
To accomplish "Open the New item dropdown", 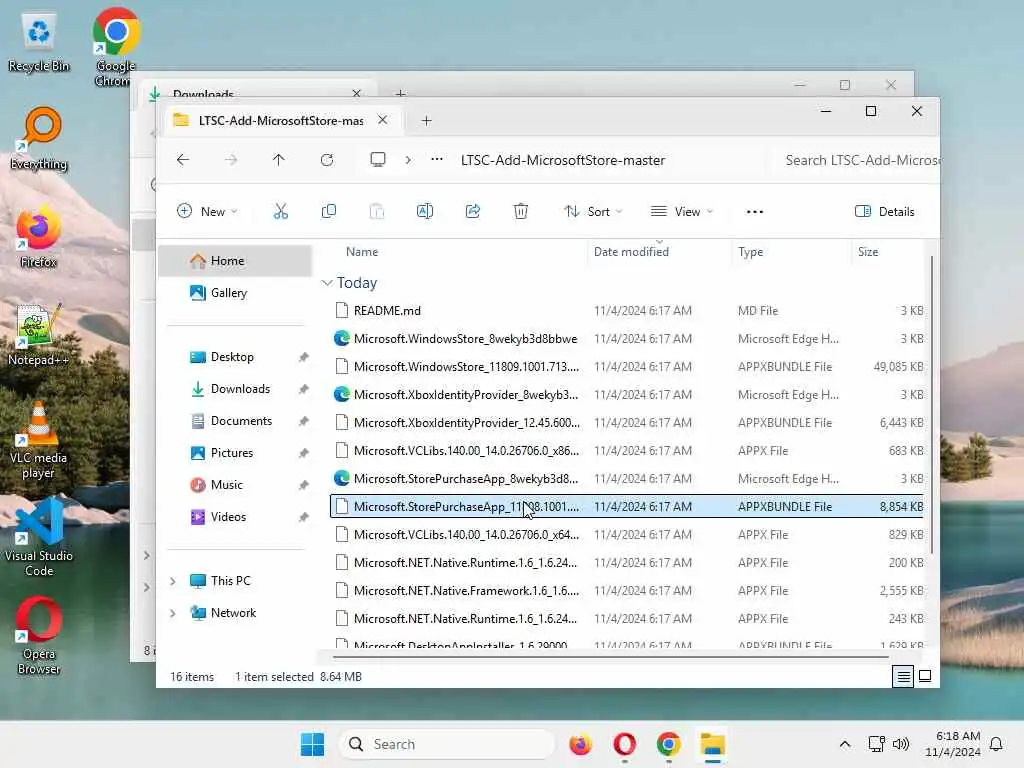I will pos(207,212).
